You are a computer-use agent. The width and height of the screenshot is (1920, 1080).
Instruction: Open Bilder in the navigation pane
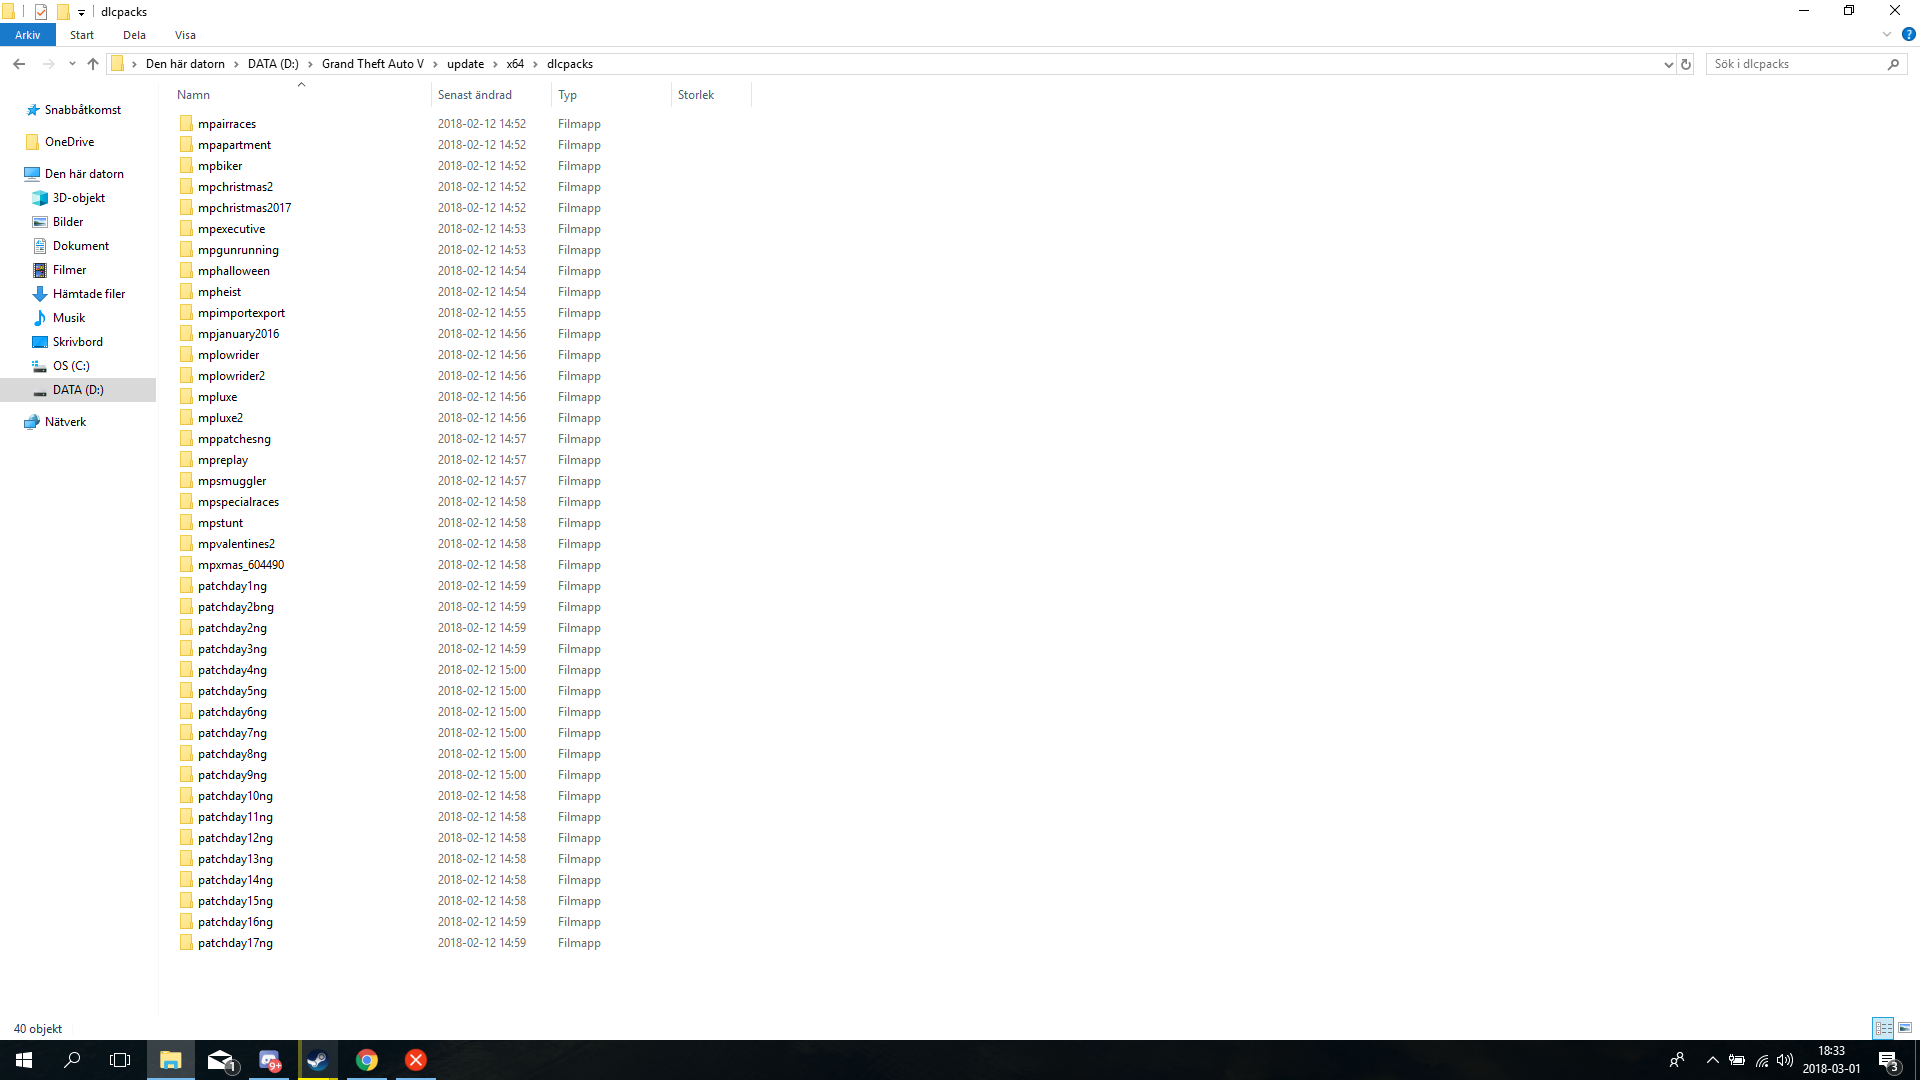(x=68, y=222)
